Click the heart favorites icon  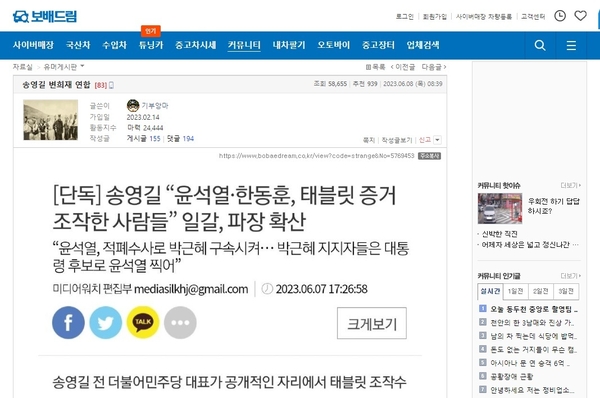coord(580,16)
